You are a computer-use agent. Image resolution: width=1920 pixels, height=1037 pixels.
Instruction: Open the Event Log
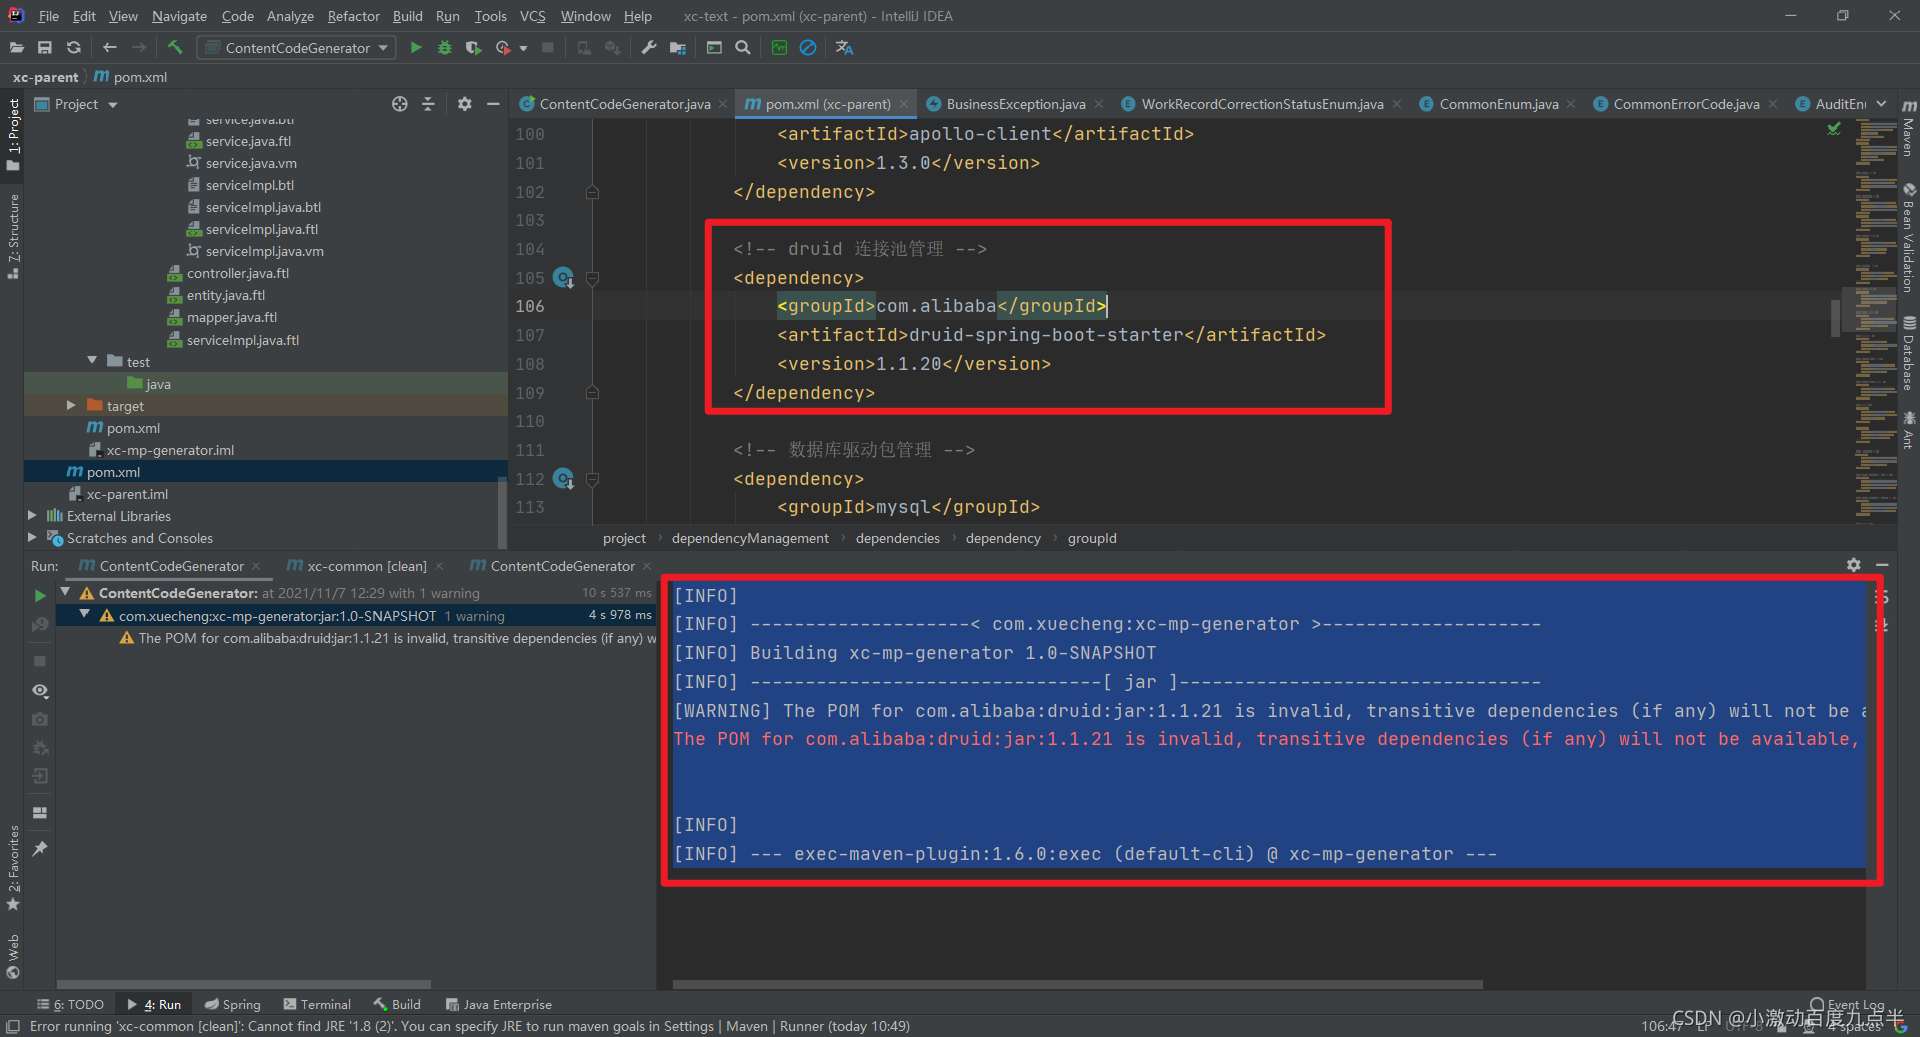coord(1847,1004)
